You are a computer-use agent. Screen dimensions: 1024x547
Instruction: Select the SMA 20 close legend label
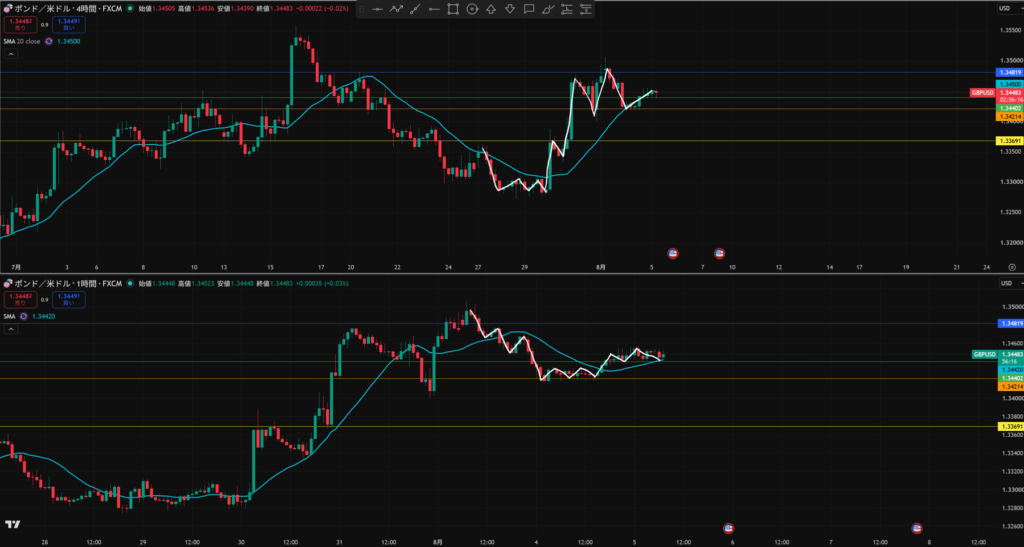tap(22, 41)
